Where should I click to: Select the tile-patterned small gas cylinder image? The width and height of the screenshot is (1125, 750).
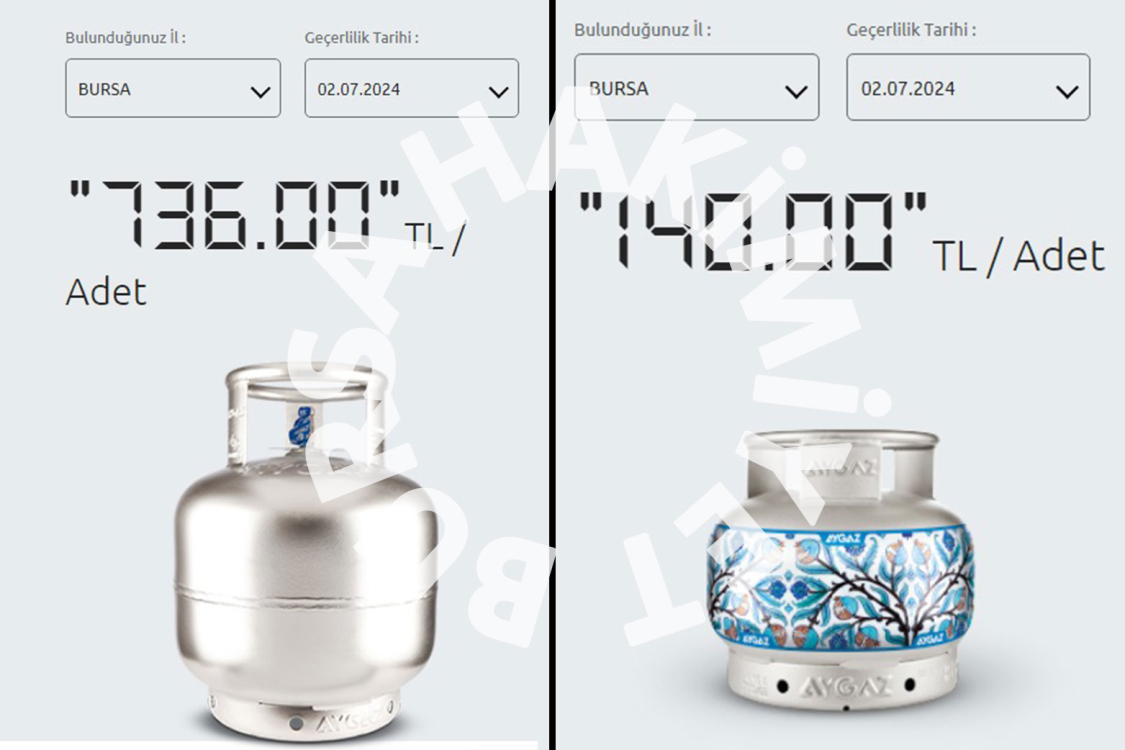tap(840, 571)
